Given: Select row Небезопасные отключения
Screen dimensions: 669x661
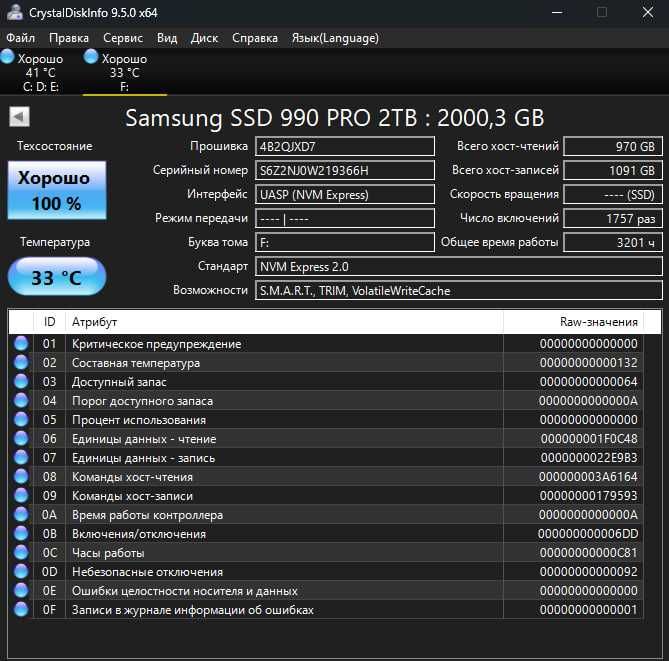Looking at the screenshot, I should (x=326, y=571).
